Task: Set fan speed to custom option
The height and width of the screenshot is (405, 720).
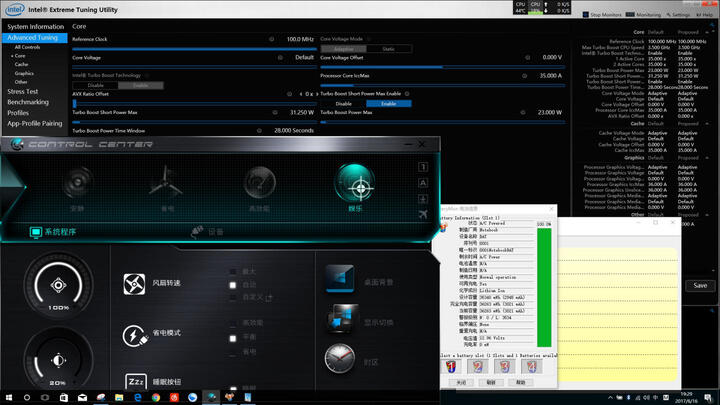Action: coord(233,298)
